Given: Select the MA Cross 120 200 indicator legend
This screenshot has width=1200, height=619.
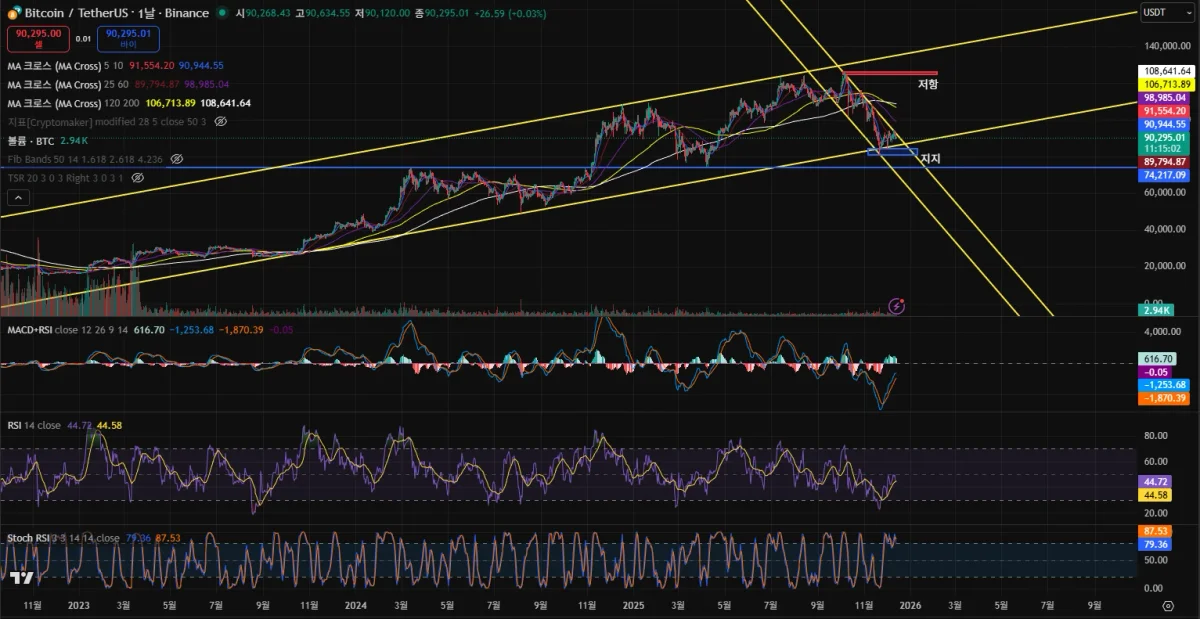Looking at the screenshot, I should (x=129, y=103).
